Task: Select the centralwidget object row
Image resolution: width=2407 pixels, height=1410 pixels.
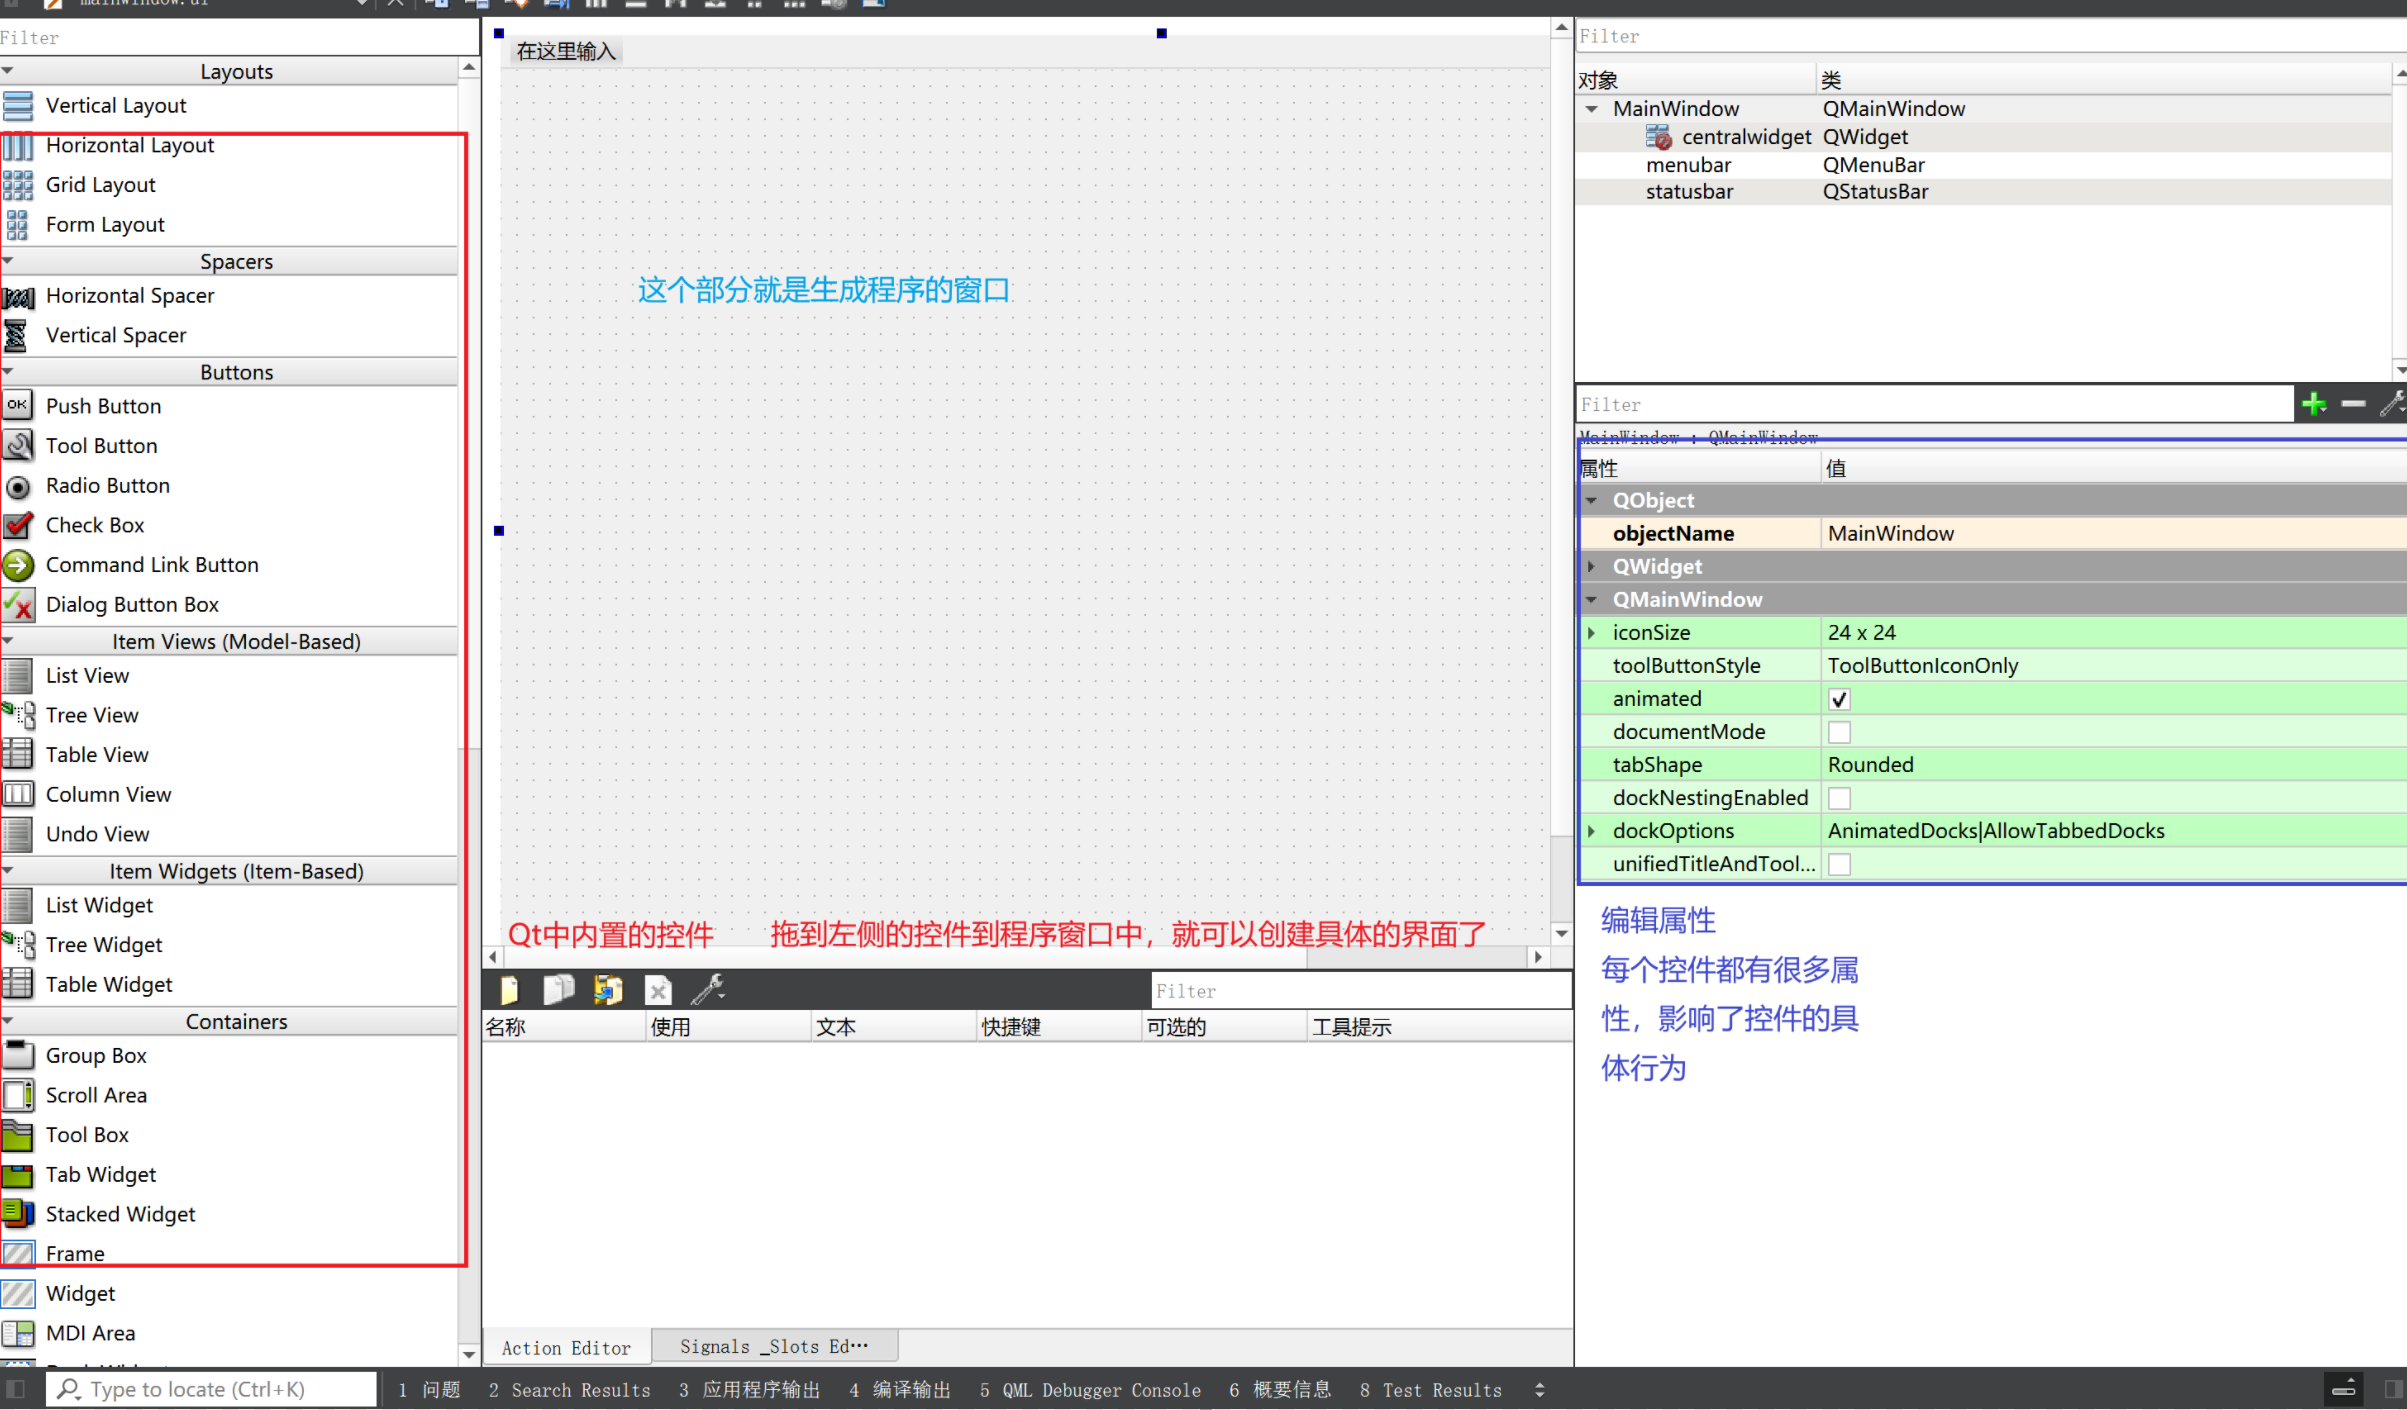Action: tap(1745, 137)
